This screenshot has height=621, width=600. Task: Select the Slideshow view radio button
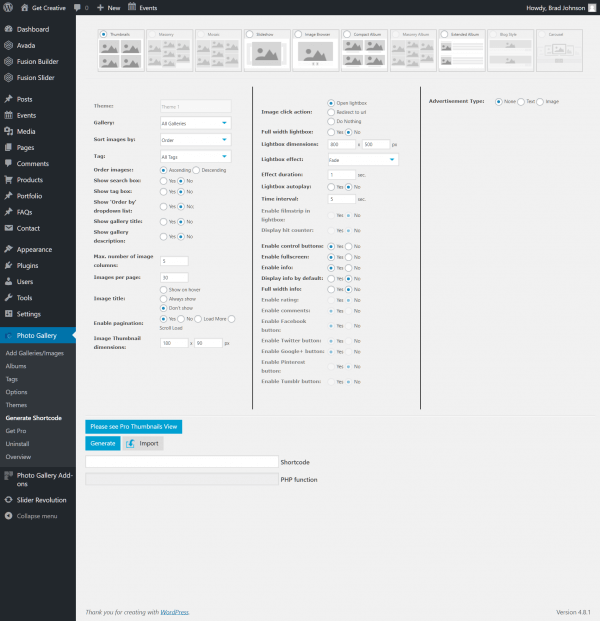pos(250,34)
